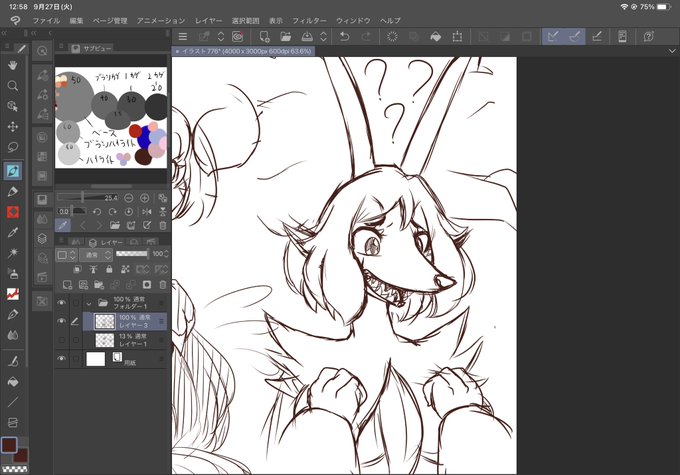The height and width of the screenshot is (475, 680).
Task: Click the Redo arrow in command bar
Action: [x=366, y=37]
